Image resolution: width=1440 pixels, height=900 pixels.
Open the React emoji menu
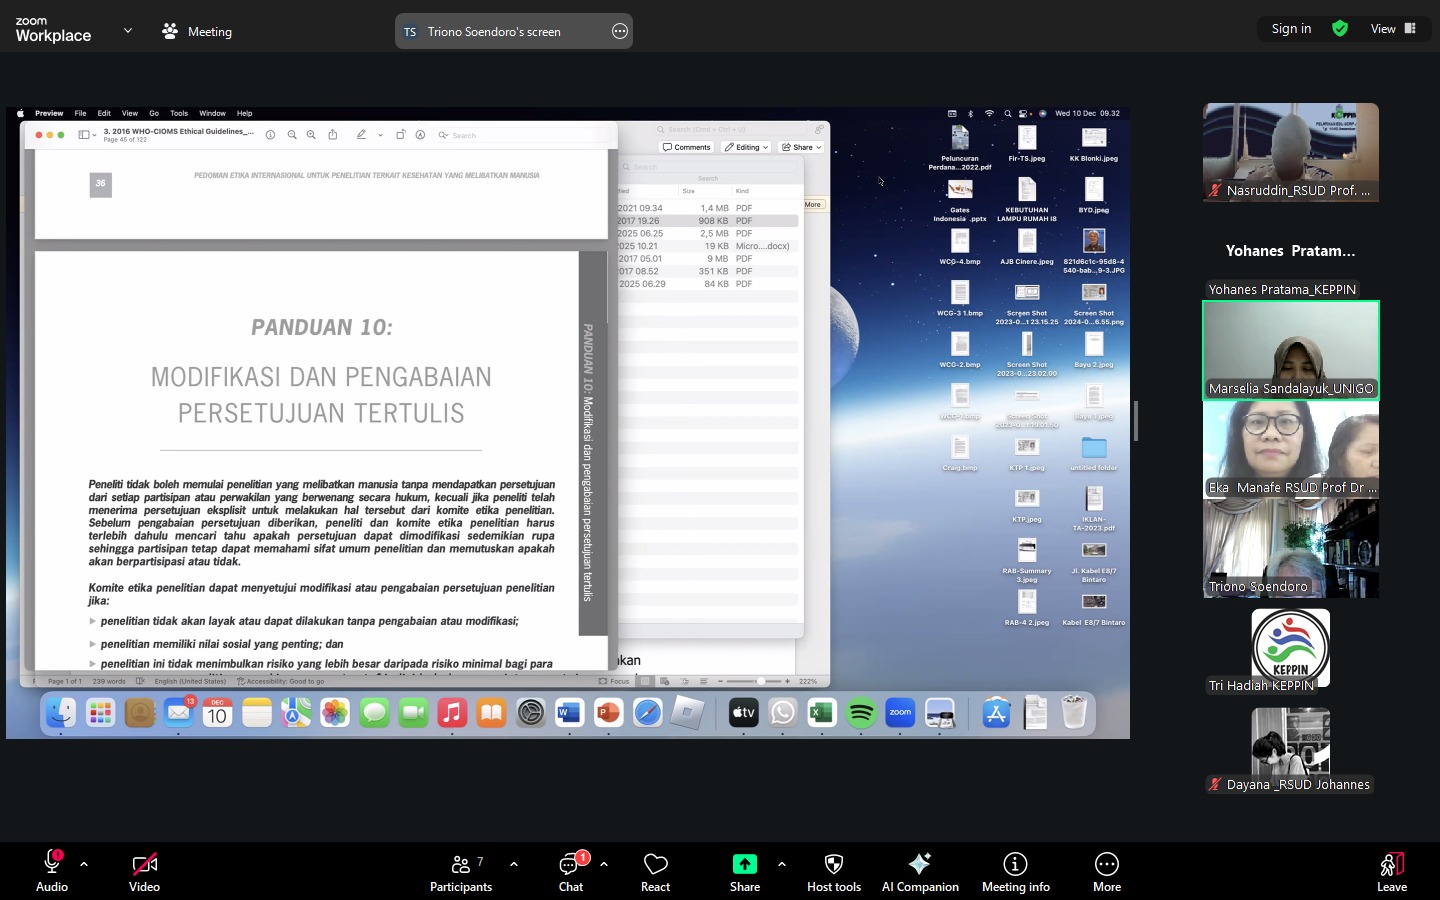pos(655,870)
